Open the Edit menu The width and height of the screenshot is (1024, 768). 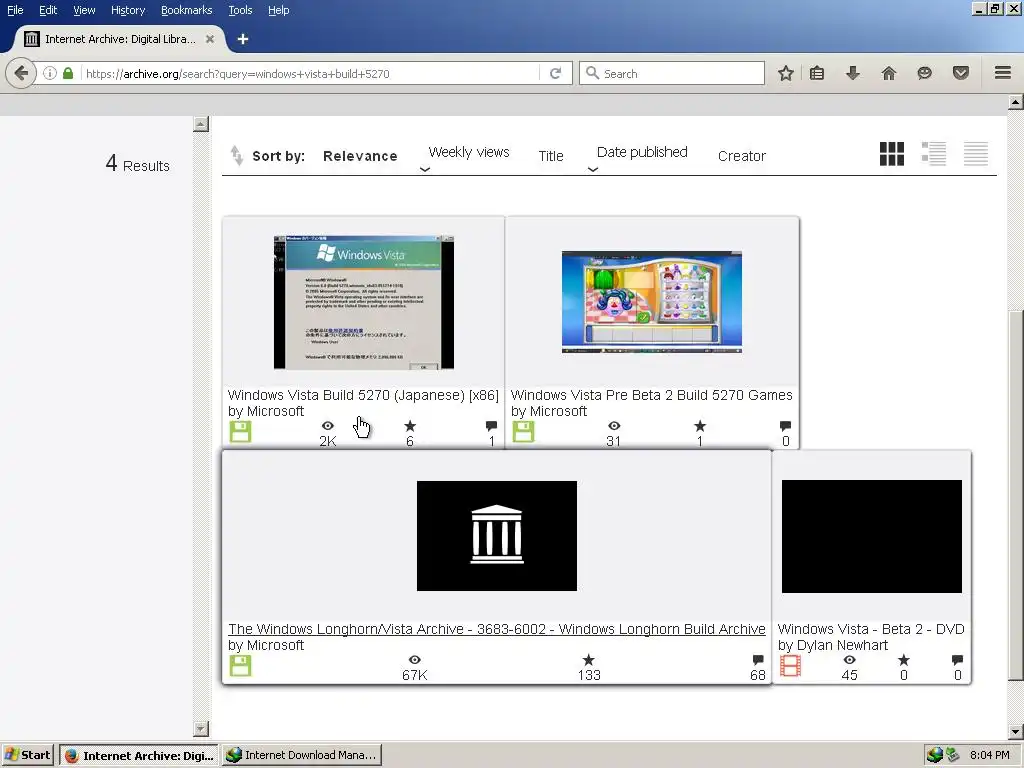[48, 10]
